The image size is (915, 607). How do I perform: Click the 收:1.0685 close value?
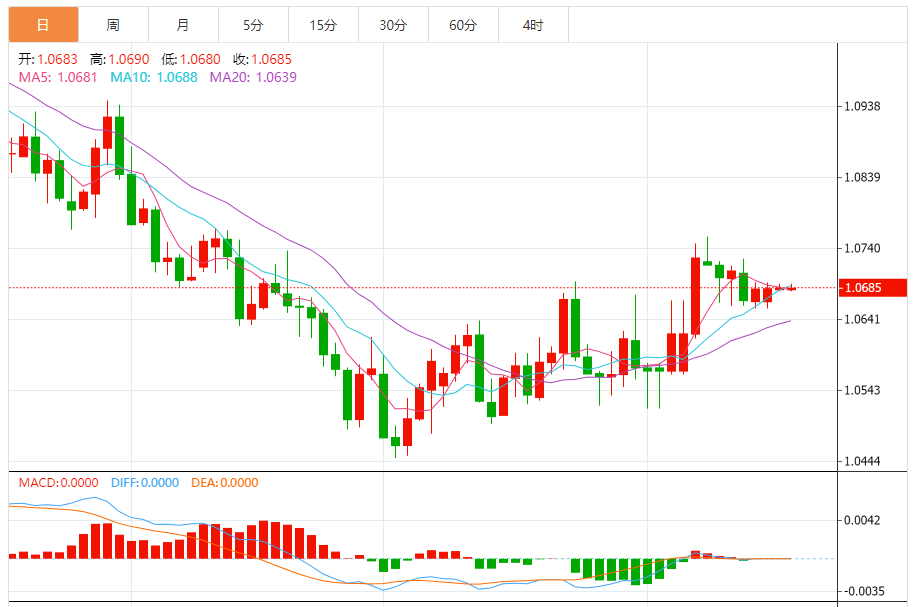262,59
